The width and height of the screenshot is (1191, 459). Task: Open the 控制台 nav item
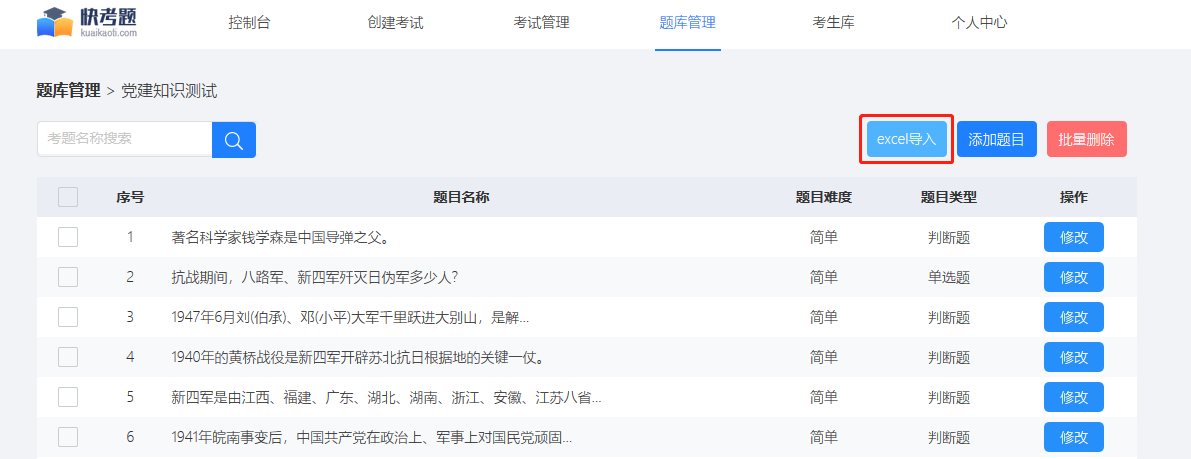coord(249,23)
